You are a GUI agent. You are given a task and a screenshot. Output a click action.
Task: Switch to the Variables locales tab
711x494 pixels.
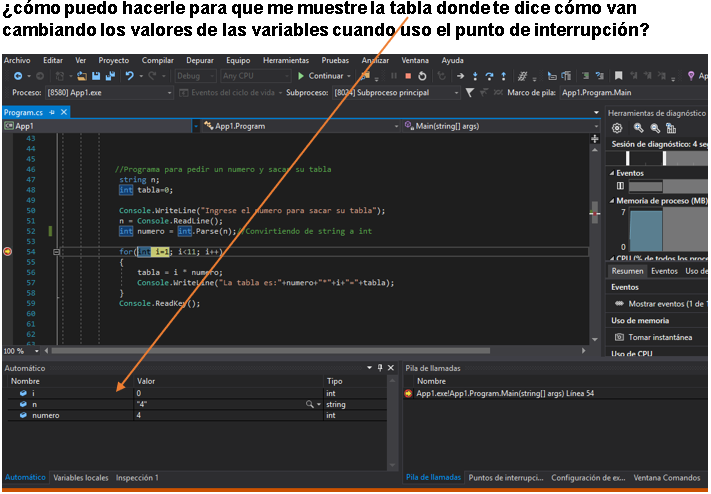(81, 478)
